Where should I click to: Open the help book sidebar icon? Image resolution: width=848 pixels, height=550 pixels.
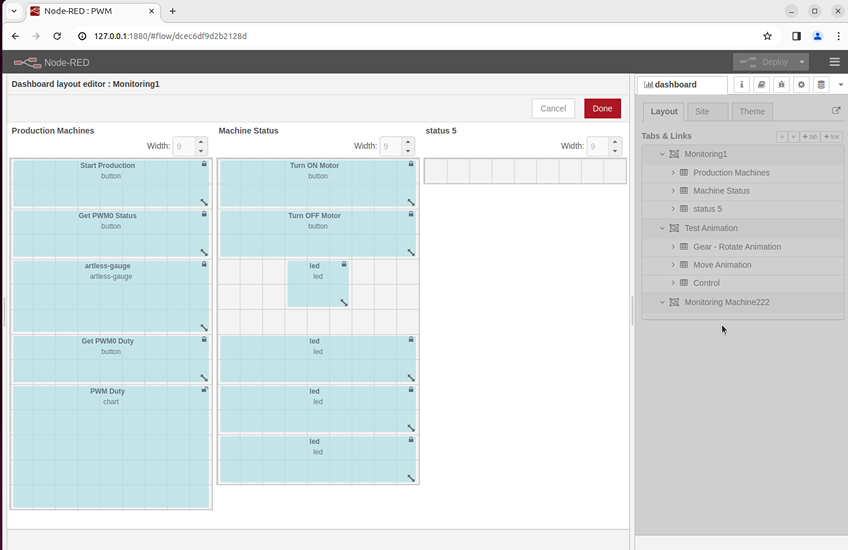(761, 85)
